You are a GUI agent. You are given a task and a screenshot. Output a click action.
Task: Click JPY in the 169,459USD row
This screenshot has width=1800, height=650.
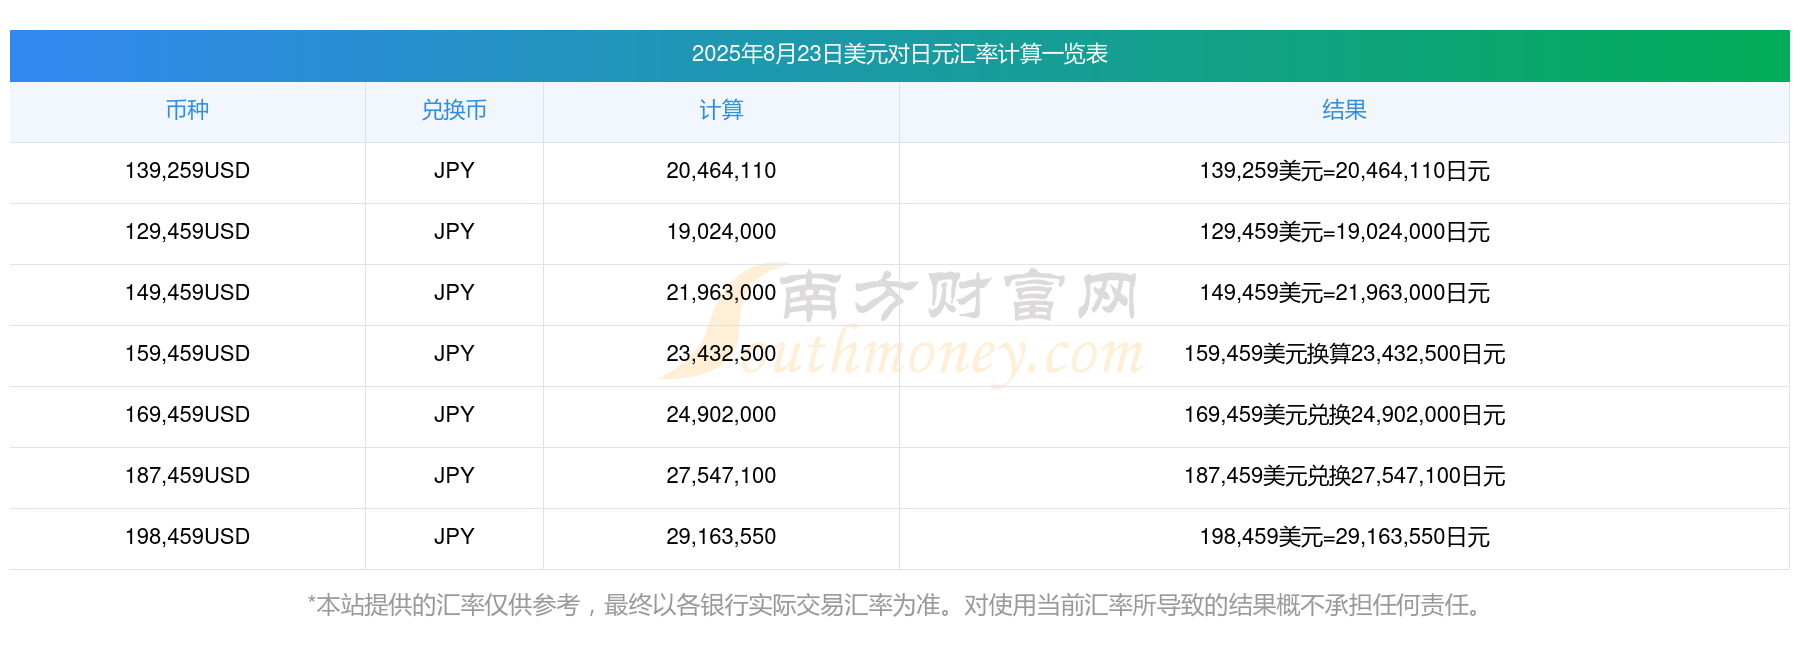[454, 415]
